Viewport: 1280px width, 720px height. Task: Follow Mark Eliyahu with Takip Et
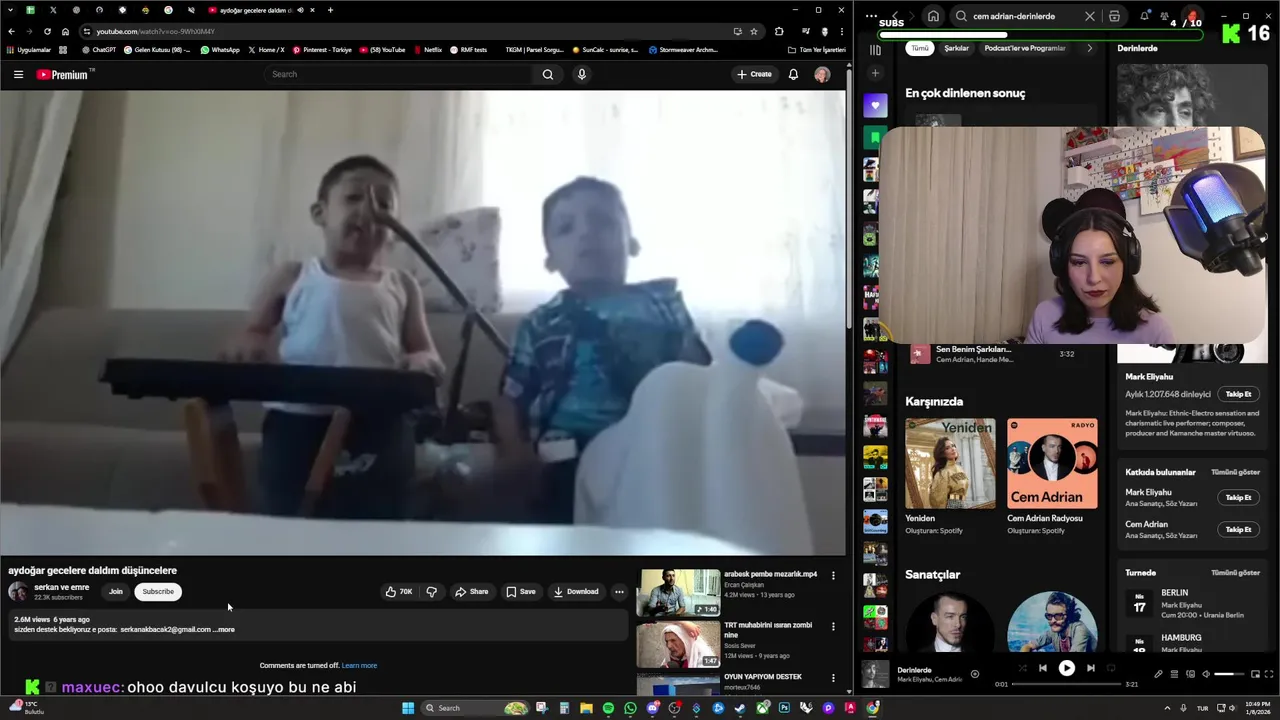(1238, 394)
